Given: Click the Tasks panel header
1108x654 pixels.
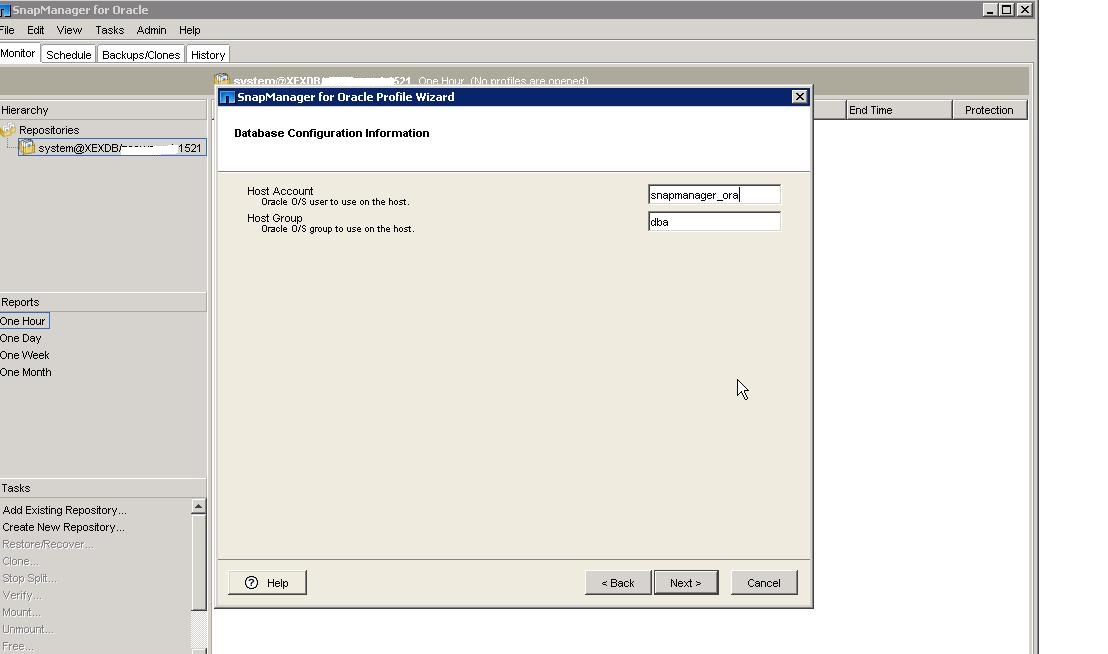Looking at the screenshot, I should 103,488.
